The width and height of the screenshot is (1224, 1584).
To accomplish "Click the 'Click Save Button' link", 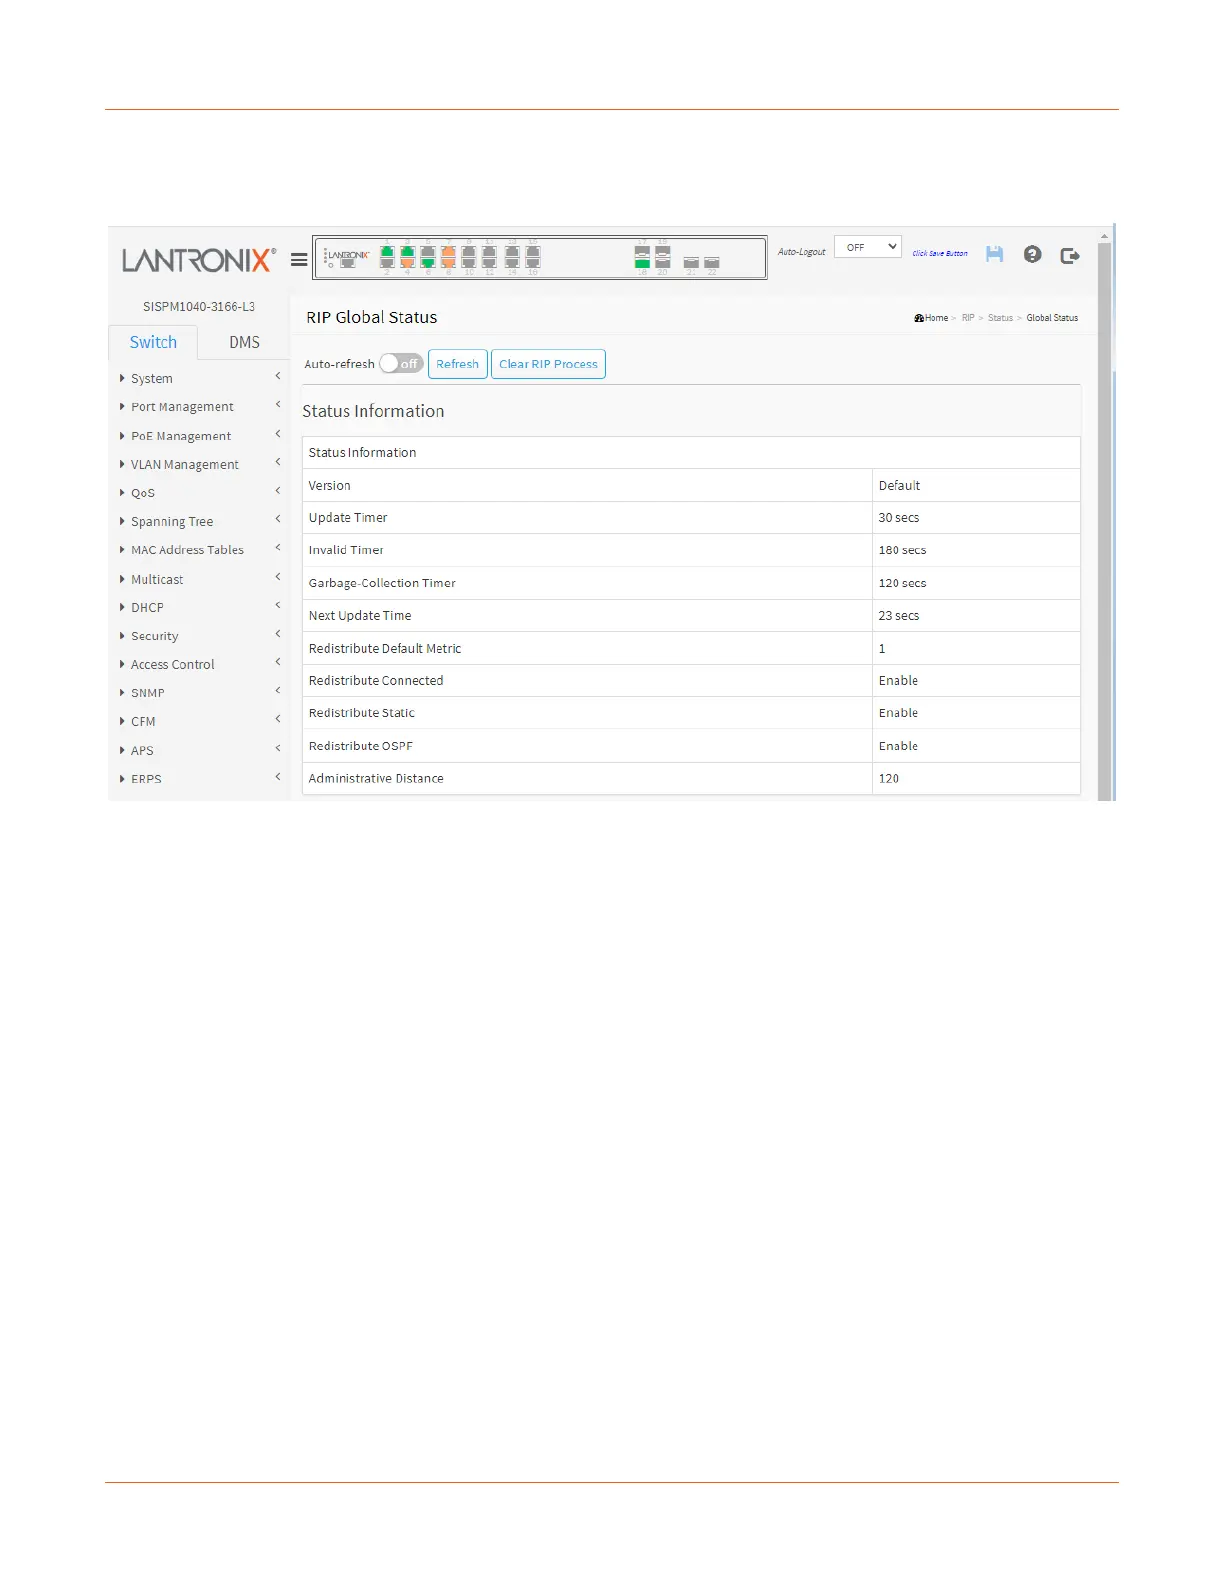I will point(939,254).
